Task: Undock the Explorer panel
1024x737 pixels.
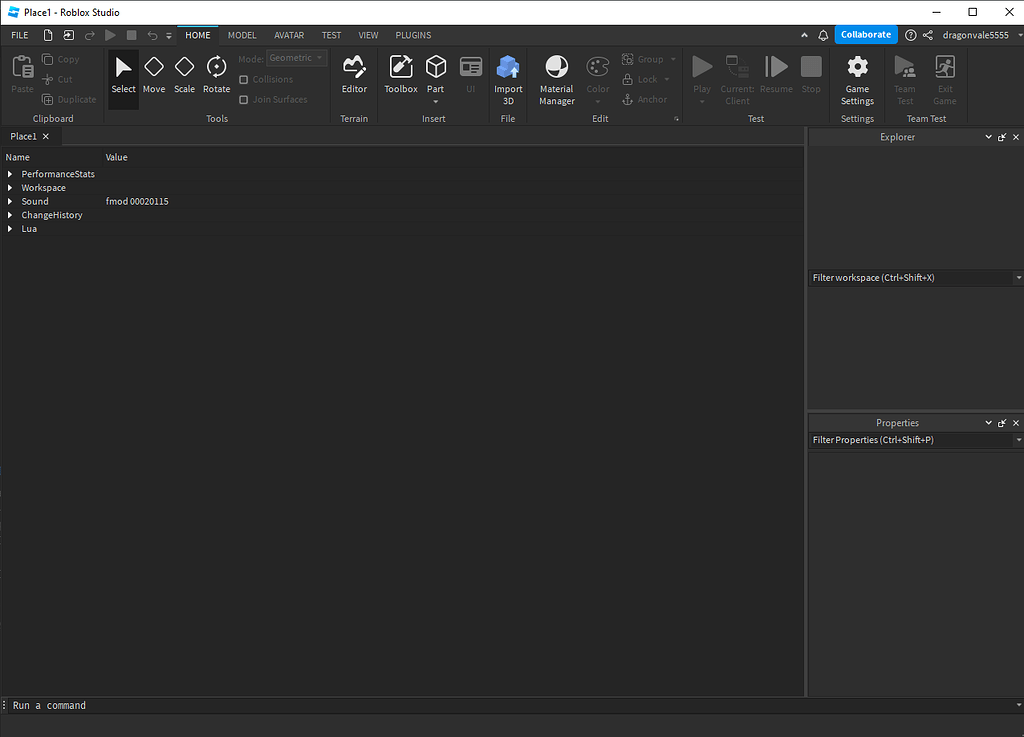Action: pyautogui.click(x=1002, y=137)
